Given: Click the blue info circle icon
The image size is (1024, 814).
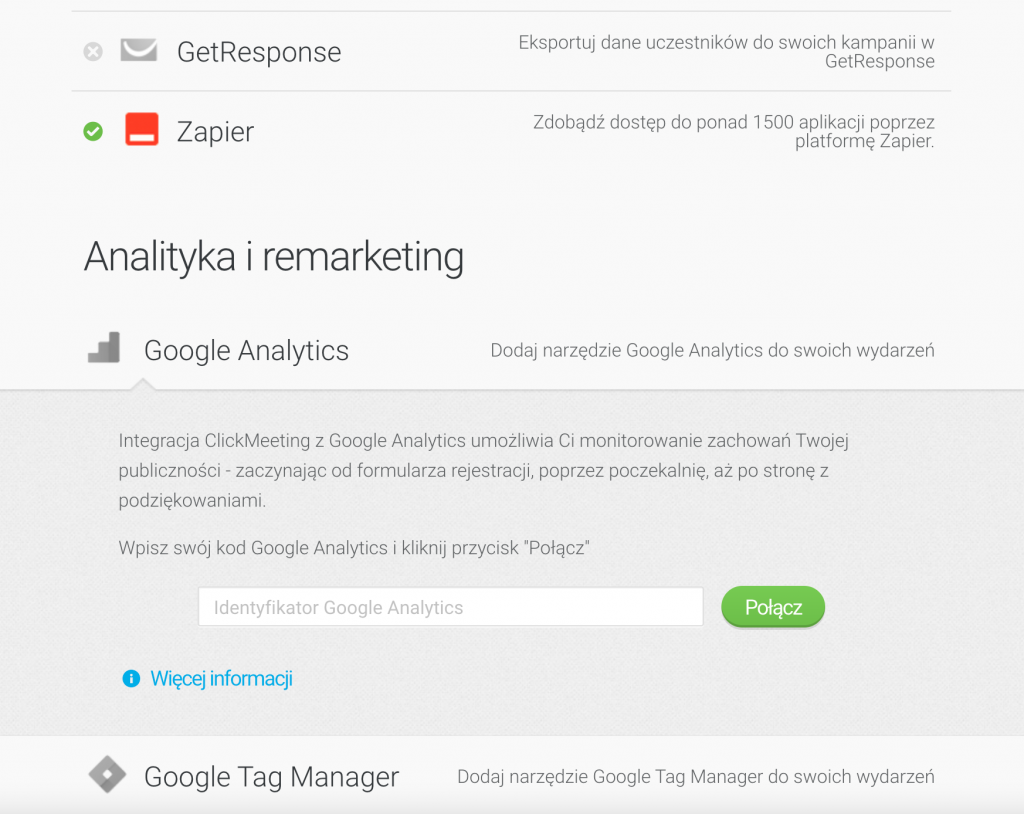Looking at the screenshot, I should [x=130, y=679].
